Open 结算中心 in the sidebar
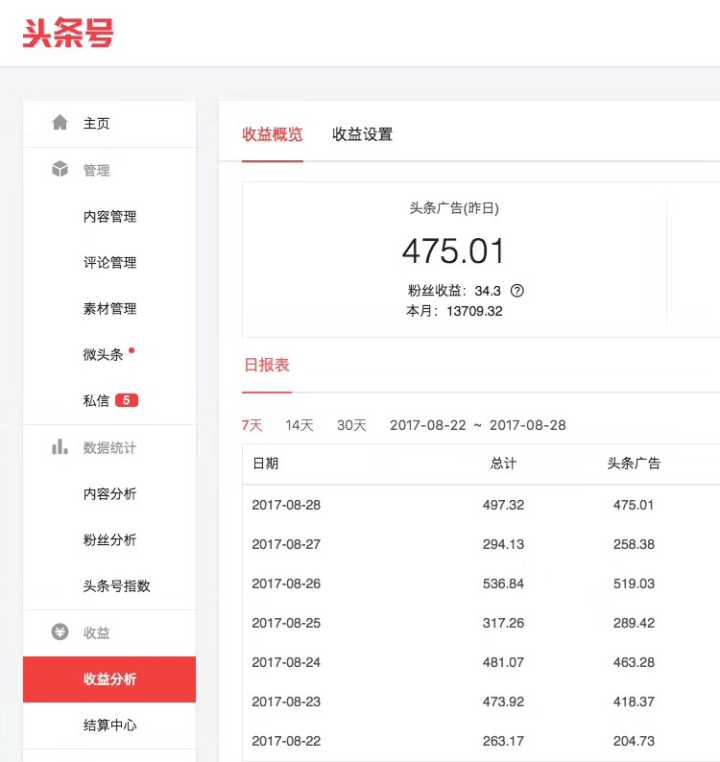The image size is (720, 762). tap(109, 725)
